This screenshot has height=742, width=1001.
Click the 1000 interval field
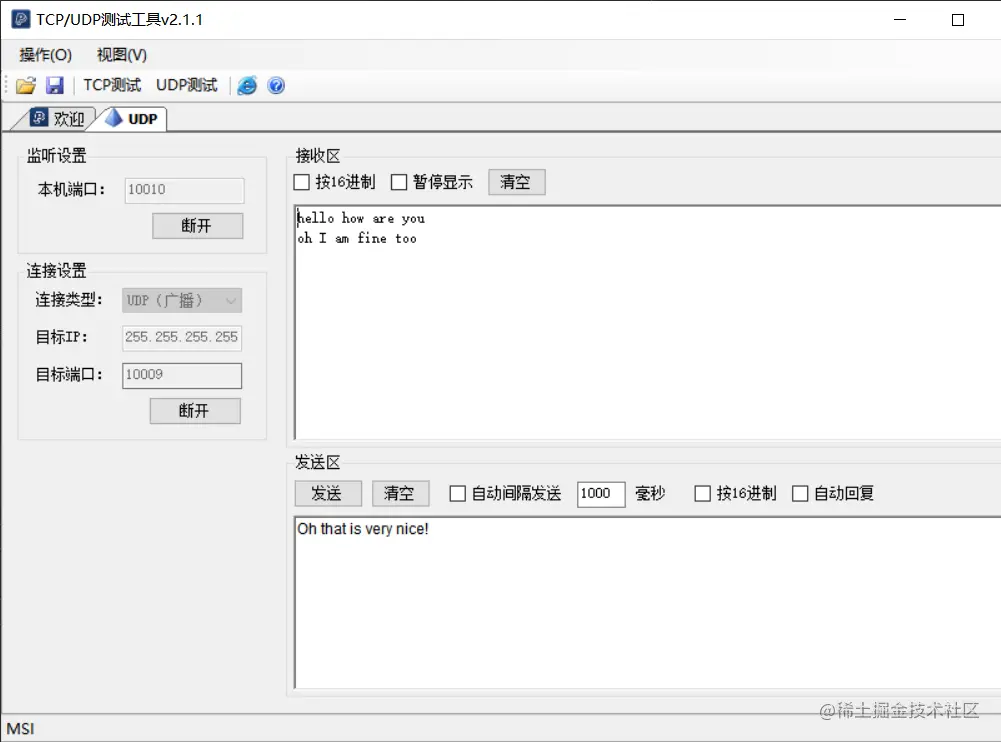click(601, 494)
